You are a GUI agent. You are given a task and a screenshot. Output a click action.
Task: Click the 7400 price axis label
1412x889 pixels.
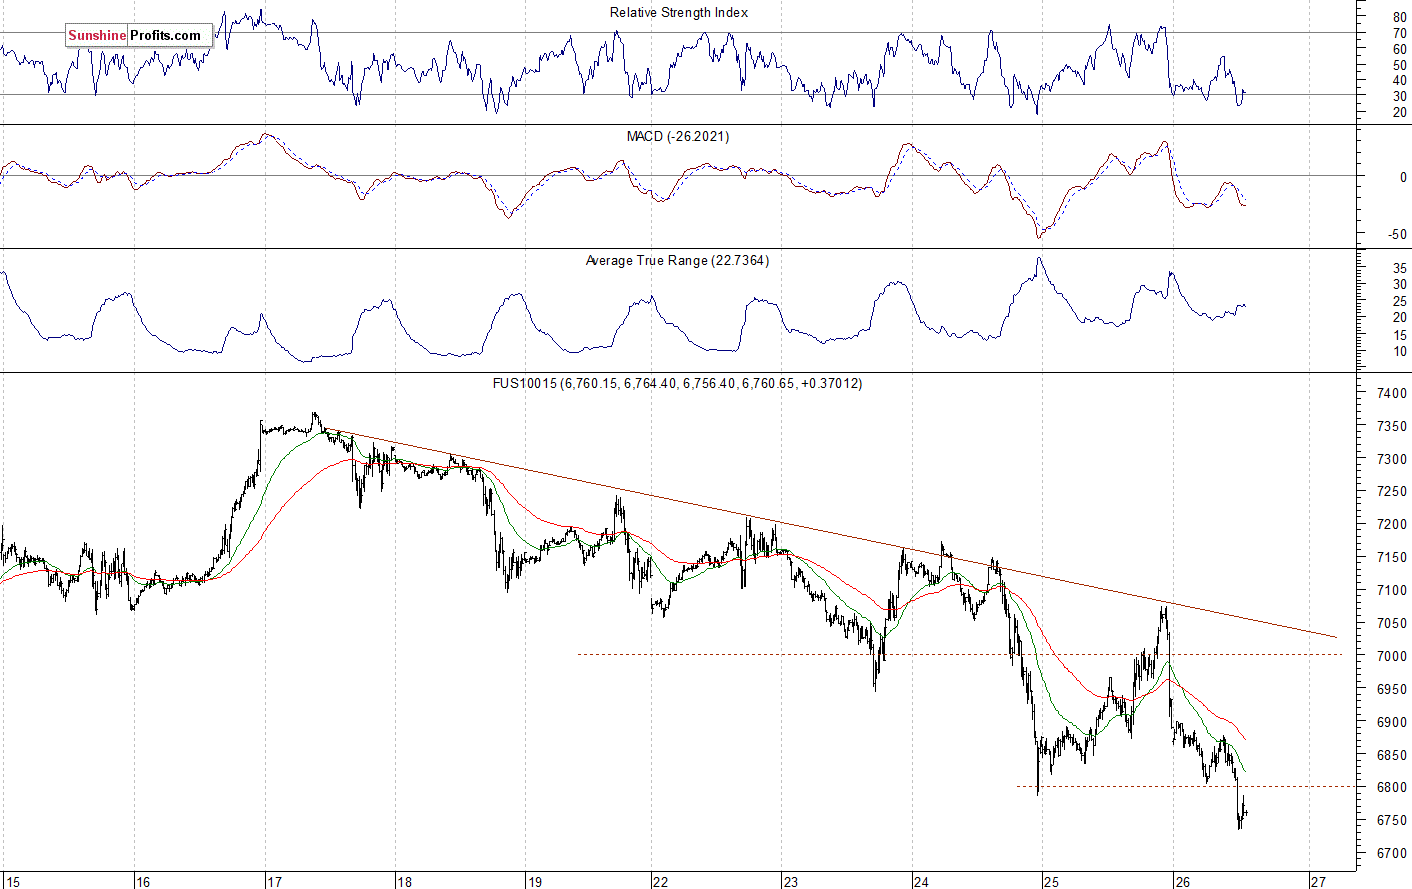(1391, 394)
